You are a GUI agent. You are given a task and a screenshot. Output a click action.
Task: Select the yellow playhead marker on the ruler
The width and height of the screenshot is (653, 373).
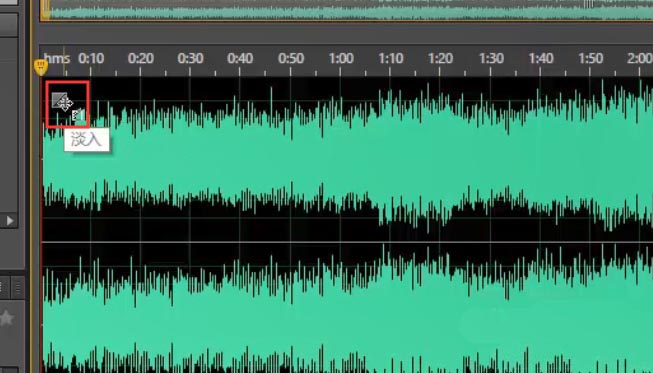click(41, 67)
